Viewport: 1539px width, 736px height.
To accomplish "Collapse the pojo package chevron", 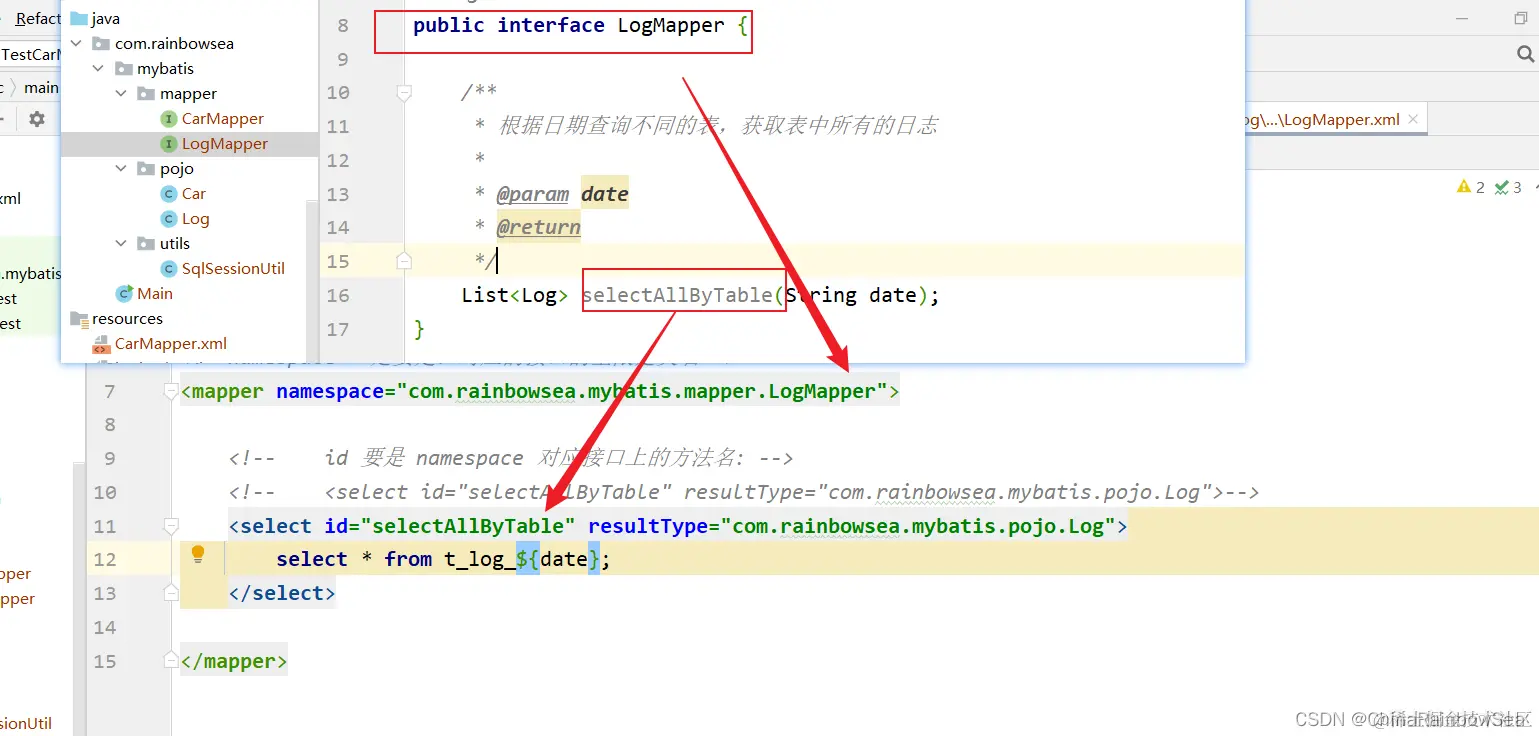I will click(x=121, y=168).
